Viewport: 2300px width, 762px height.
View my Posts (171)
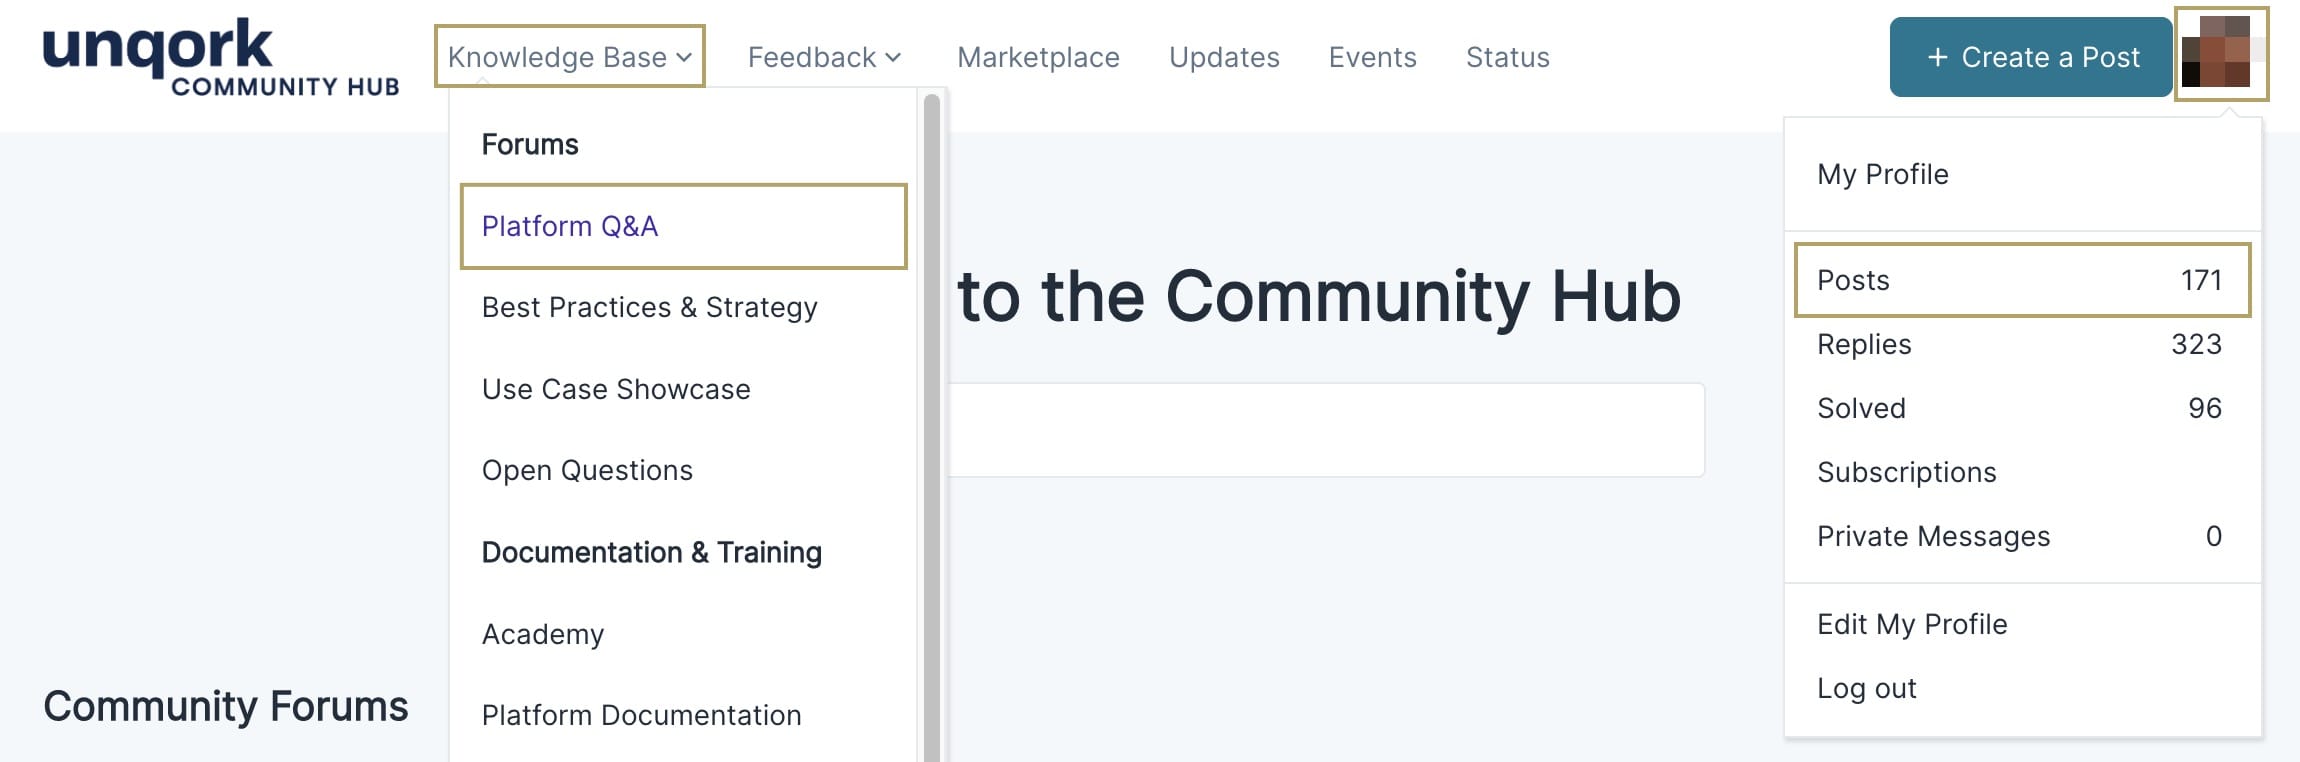[2022, 280]
